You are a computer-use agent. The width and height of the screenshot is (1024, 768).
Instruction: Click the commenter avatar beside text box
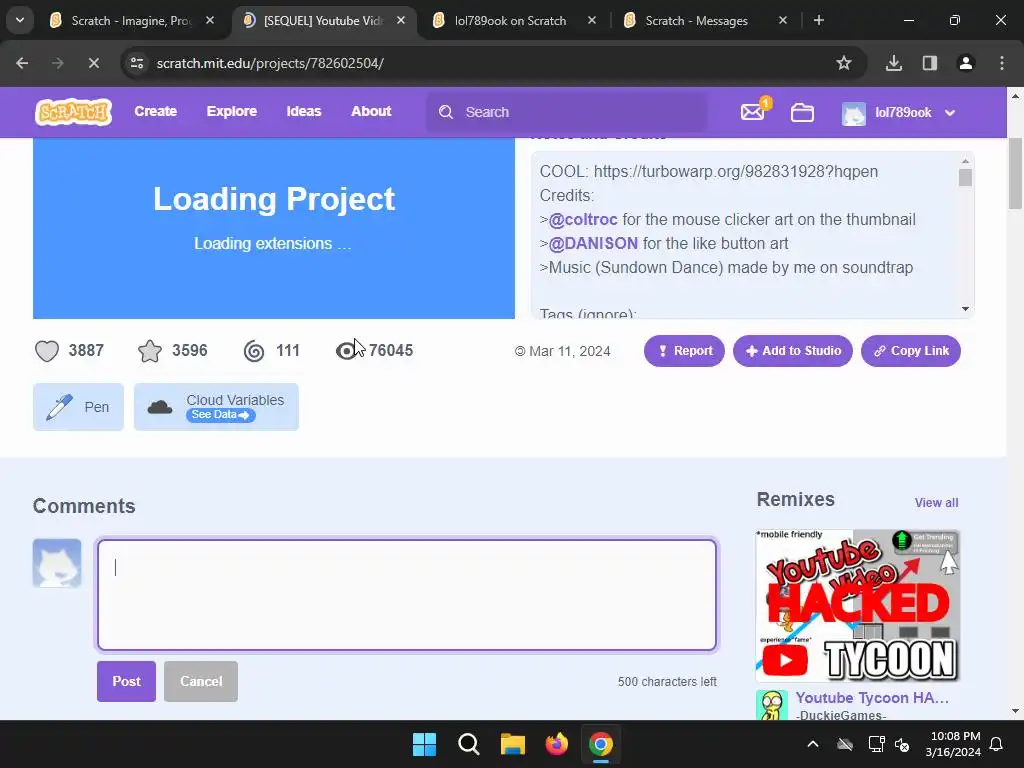click(x=57, y=563)
